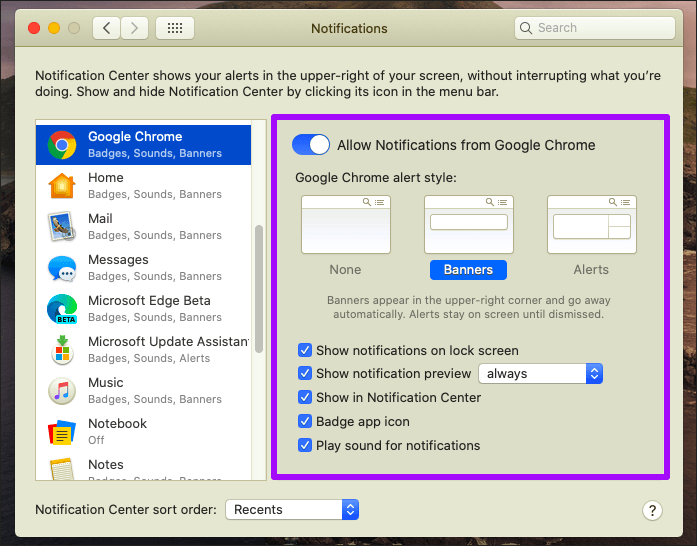Click the yellow minimize window button
The width and height of the screenshot is (697, 546).
54,28
